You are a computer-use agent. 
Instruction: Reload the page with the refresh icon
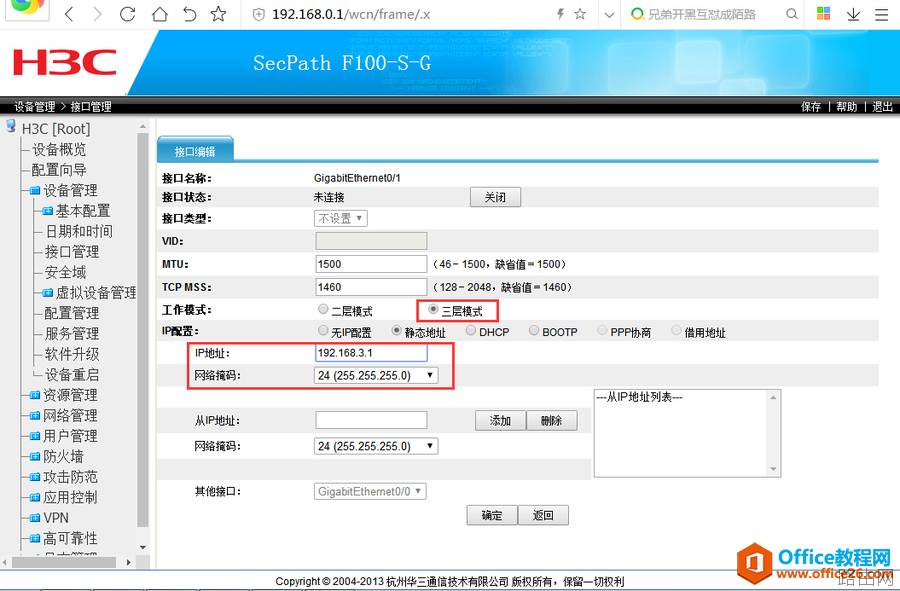coord(127,14)
